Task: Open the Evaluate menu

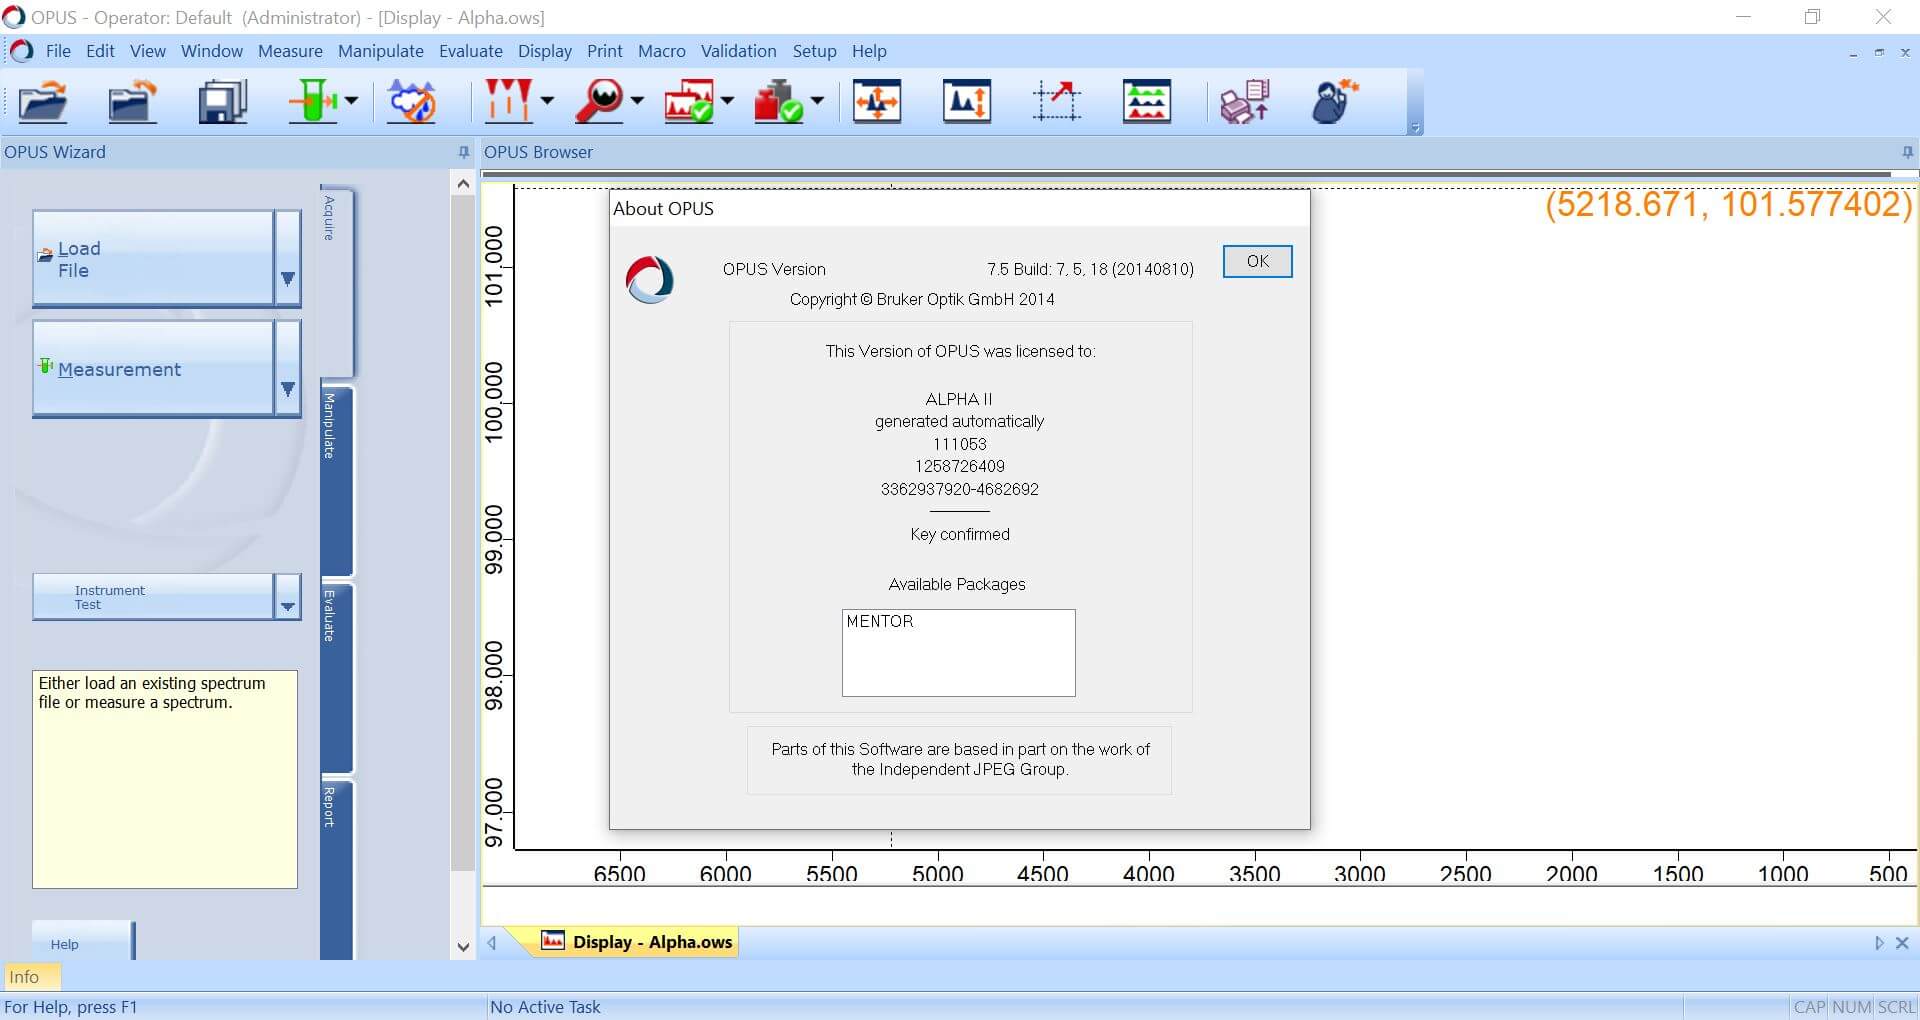Action: (x=470, y=51)
